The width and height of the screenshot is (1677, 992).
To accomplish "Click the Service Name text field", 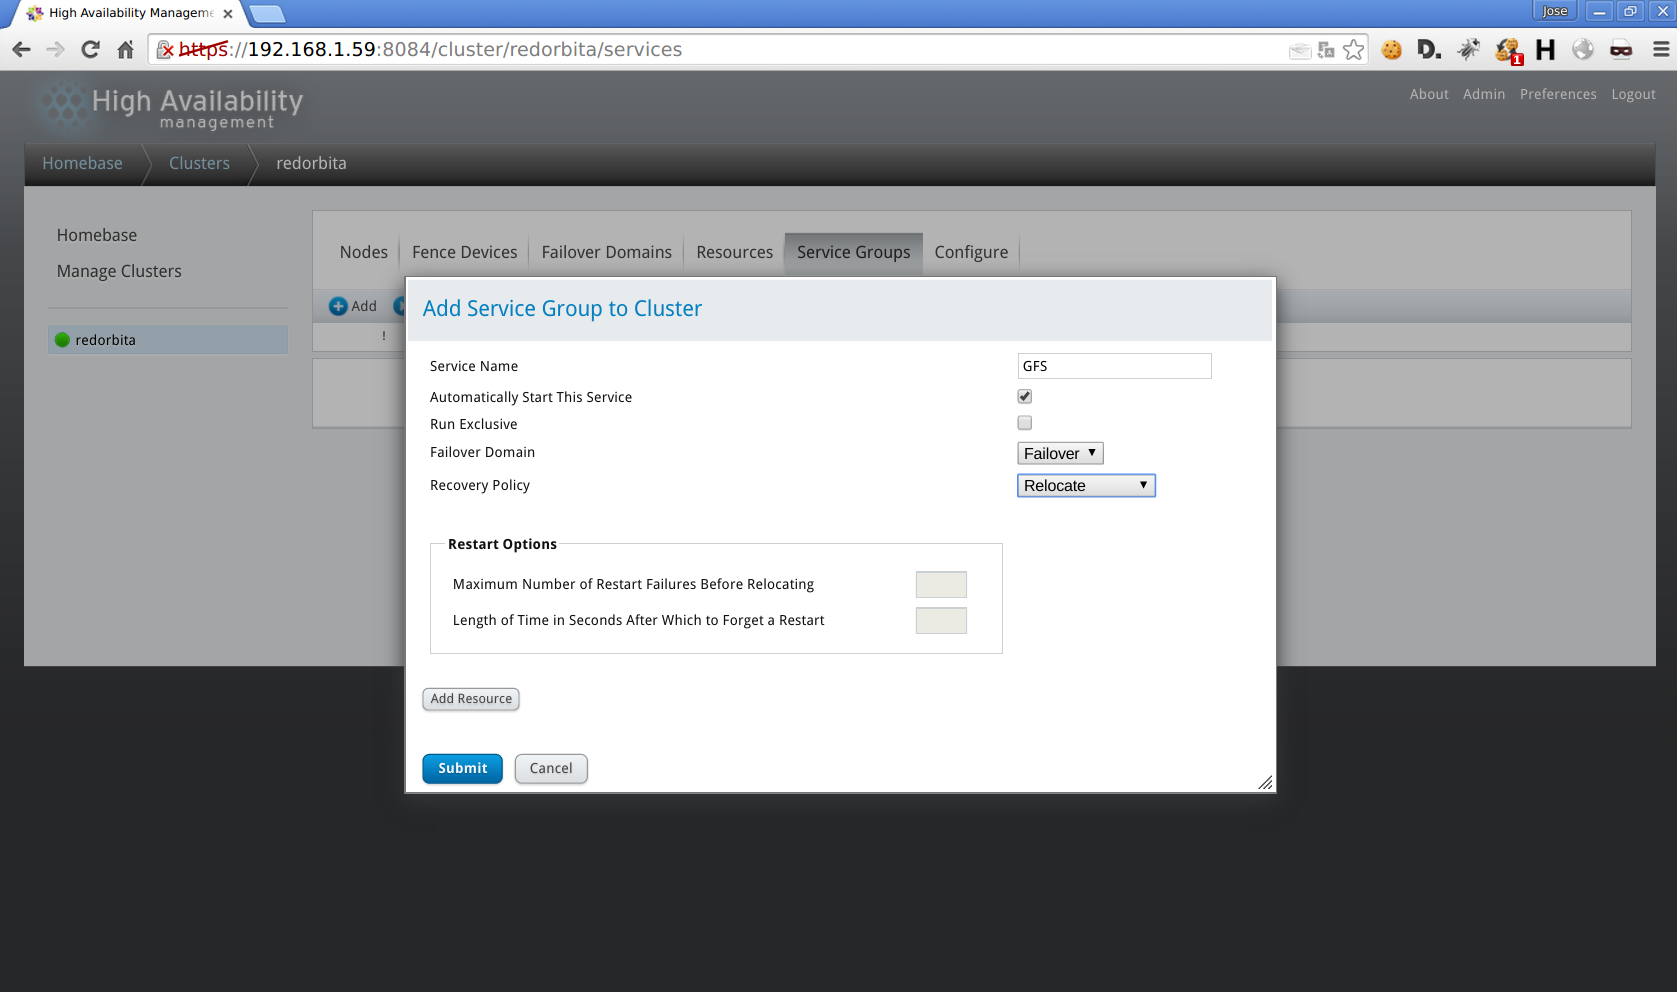I will click(x=1114, y=366).
